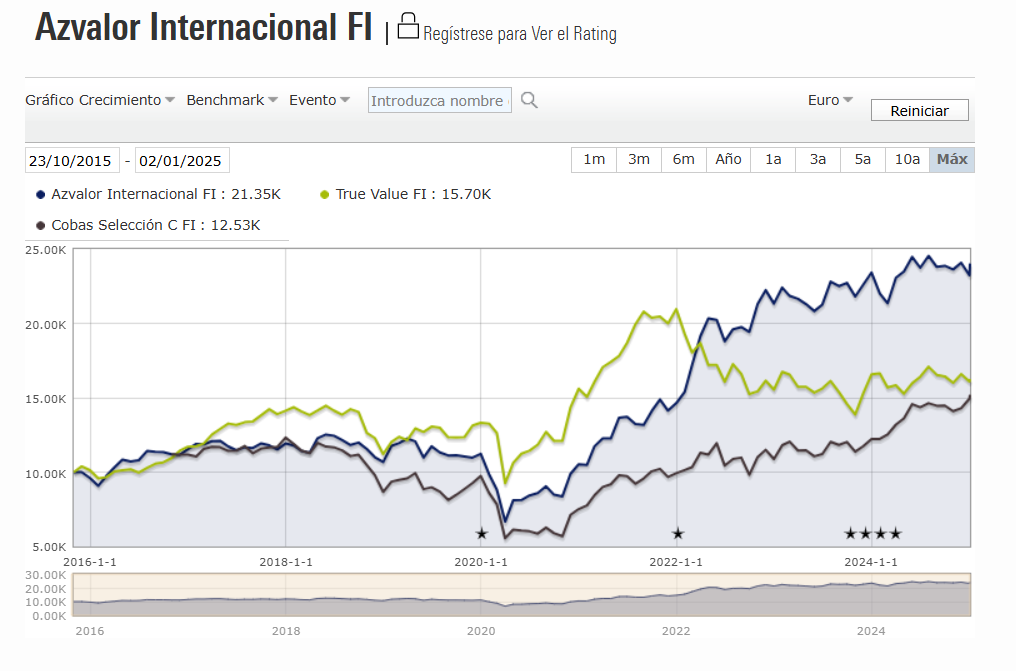Click the search magnifier icon

529,100
